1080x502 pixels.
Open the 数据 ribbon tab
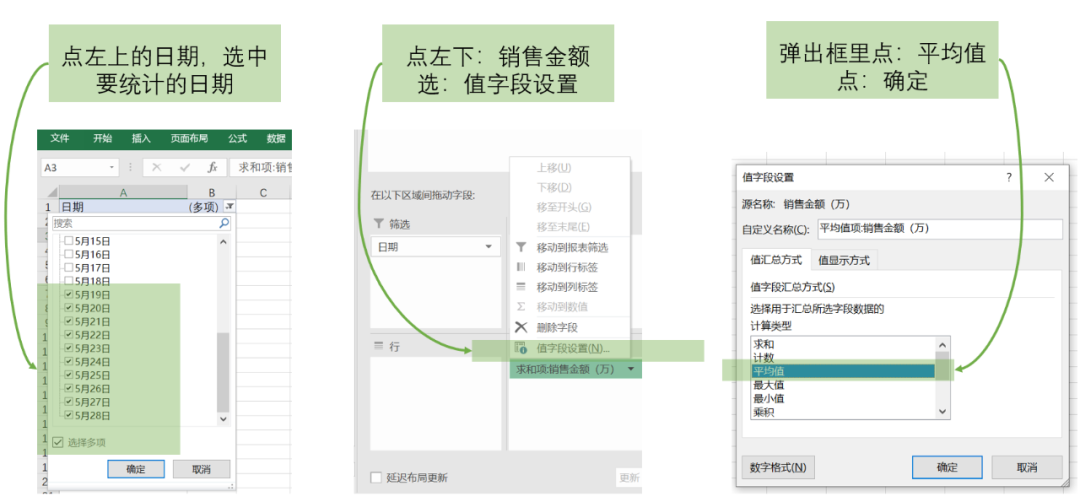pos(276,138)
